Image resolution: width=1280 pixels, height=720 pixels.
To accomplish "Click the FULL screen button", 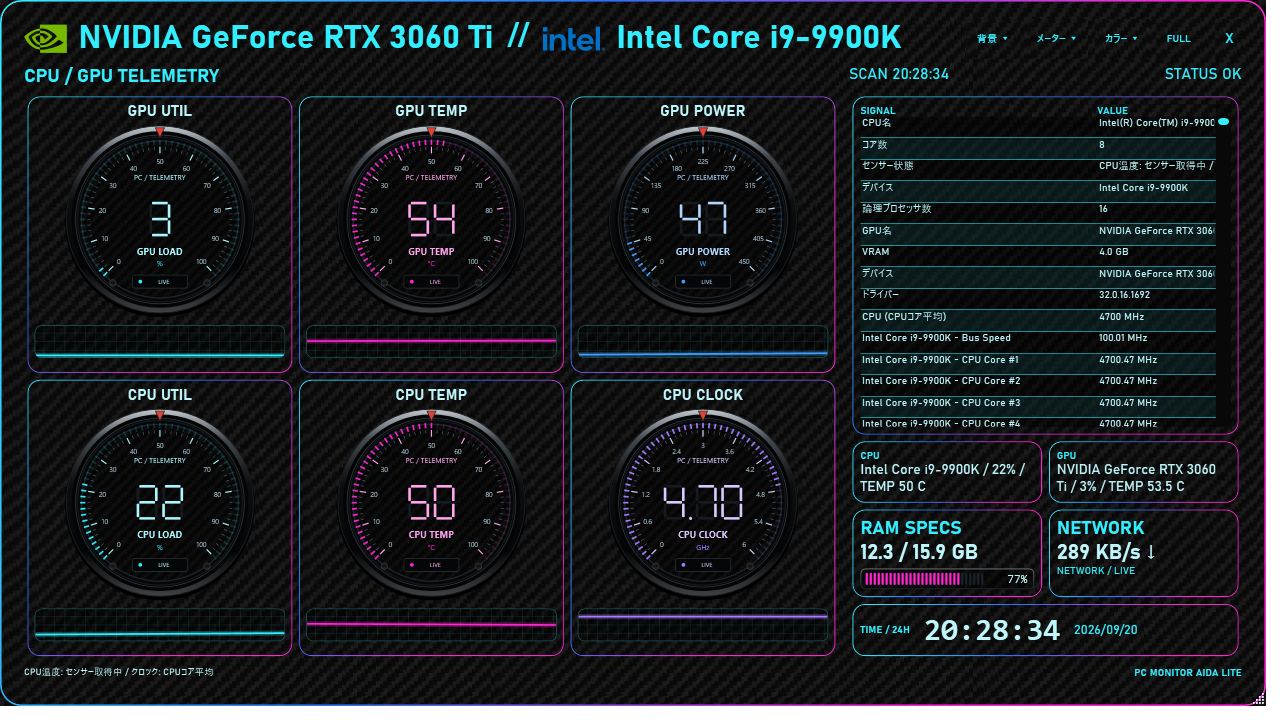I will (1179, 39).
